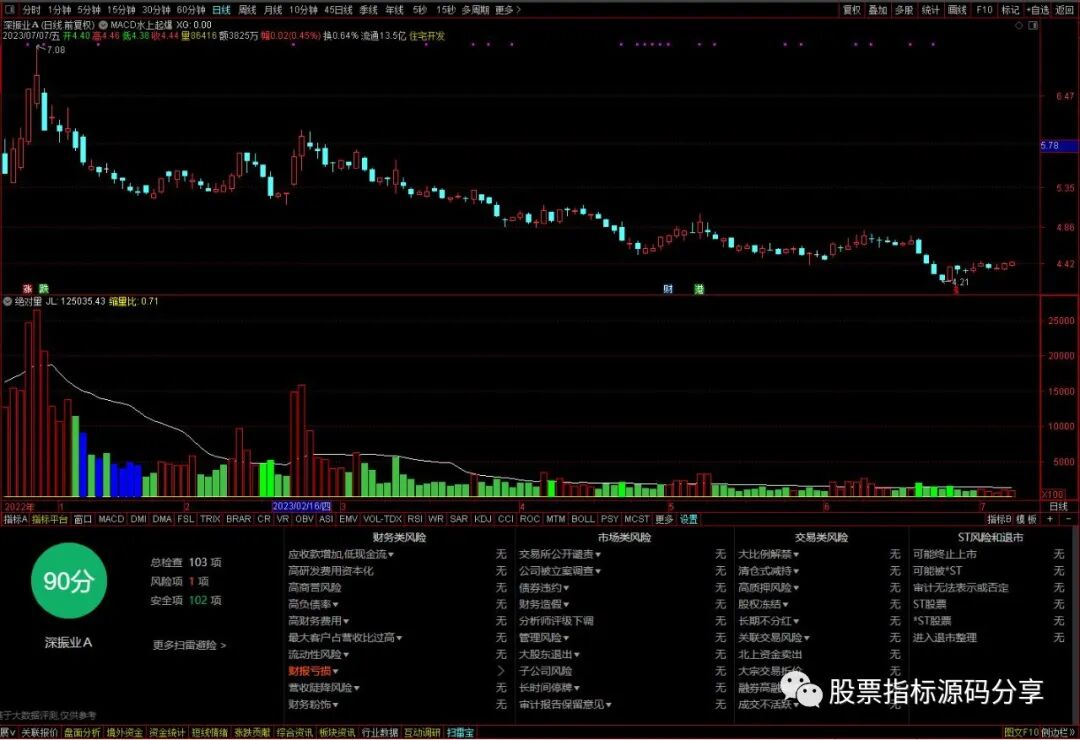Select the MACD indicator tab
The height and width of the screenshot is (740, 1080).
tap(111, 519)
